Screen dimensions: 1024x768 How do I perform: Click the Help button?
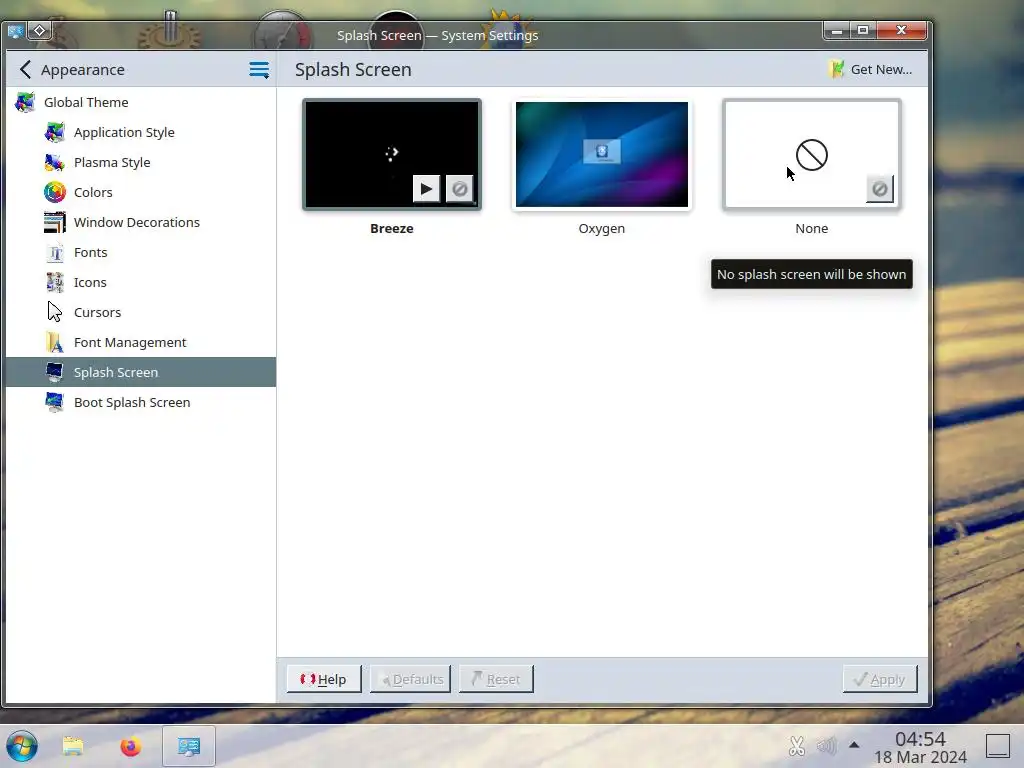(324, 679)
